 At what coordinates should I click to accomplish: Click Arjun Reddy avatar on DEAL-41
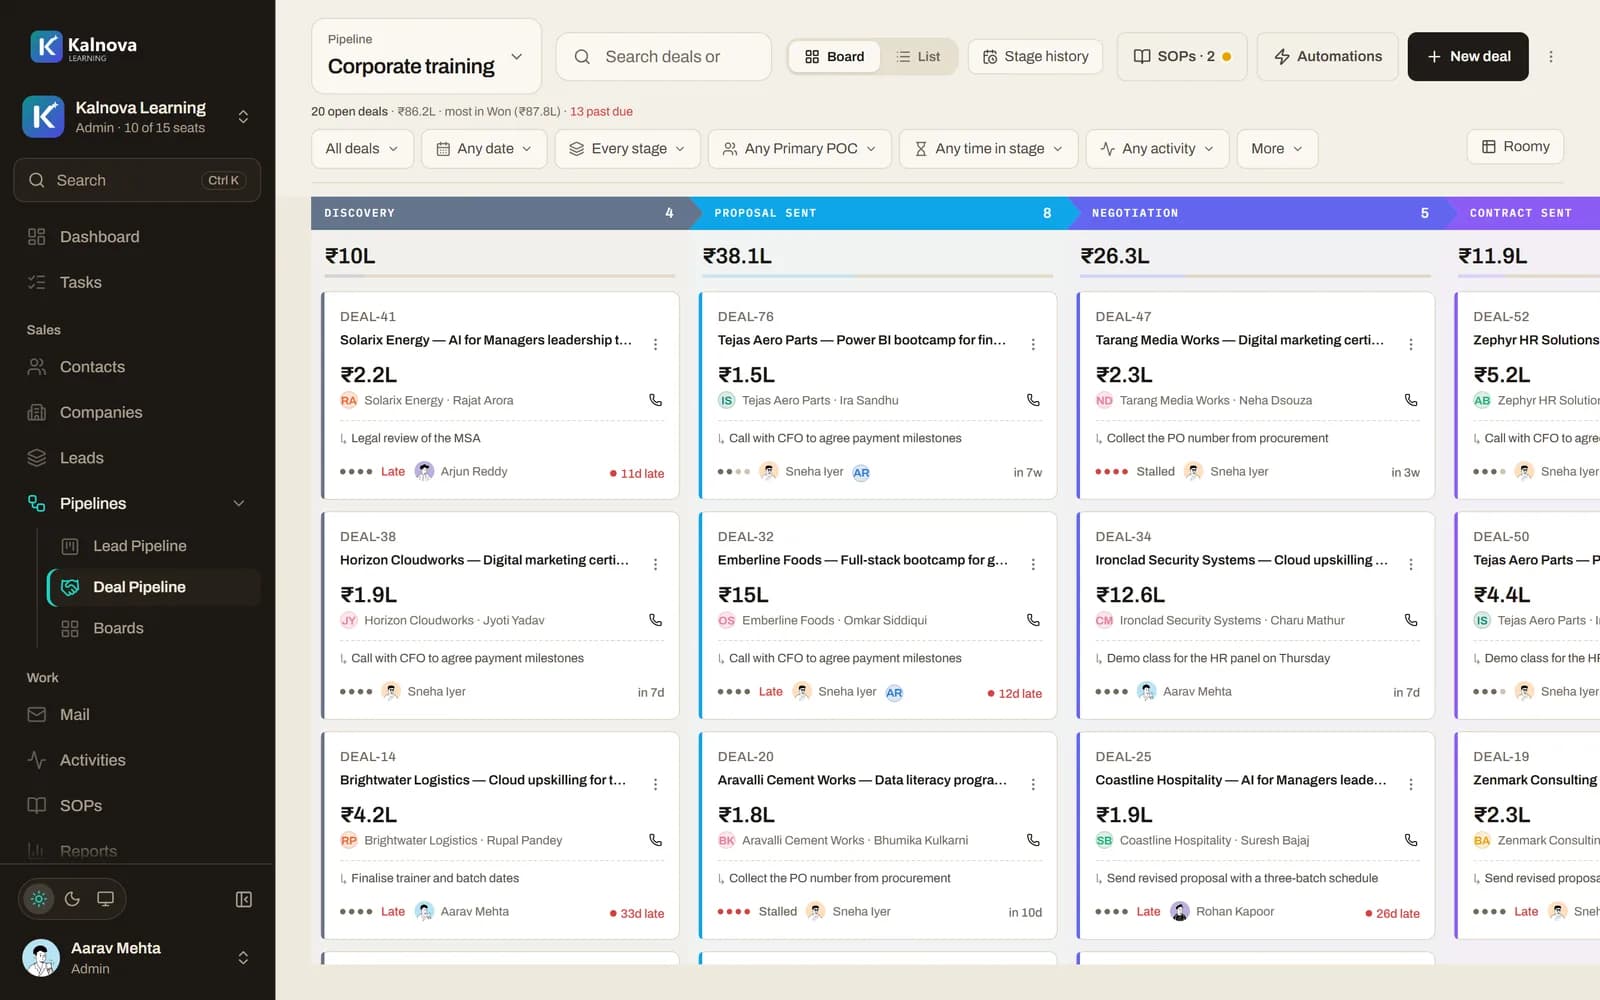(x=424, y=471)
